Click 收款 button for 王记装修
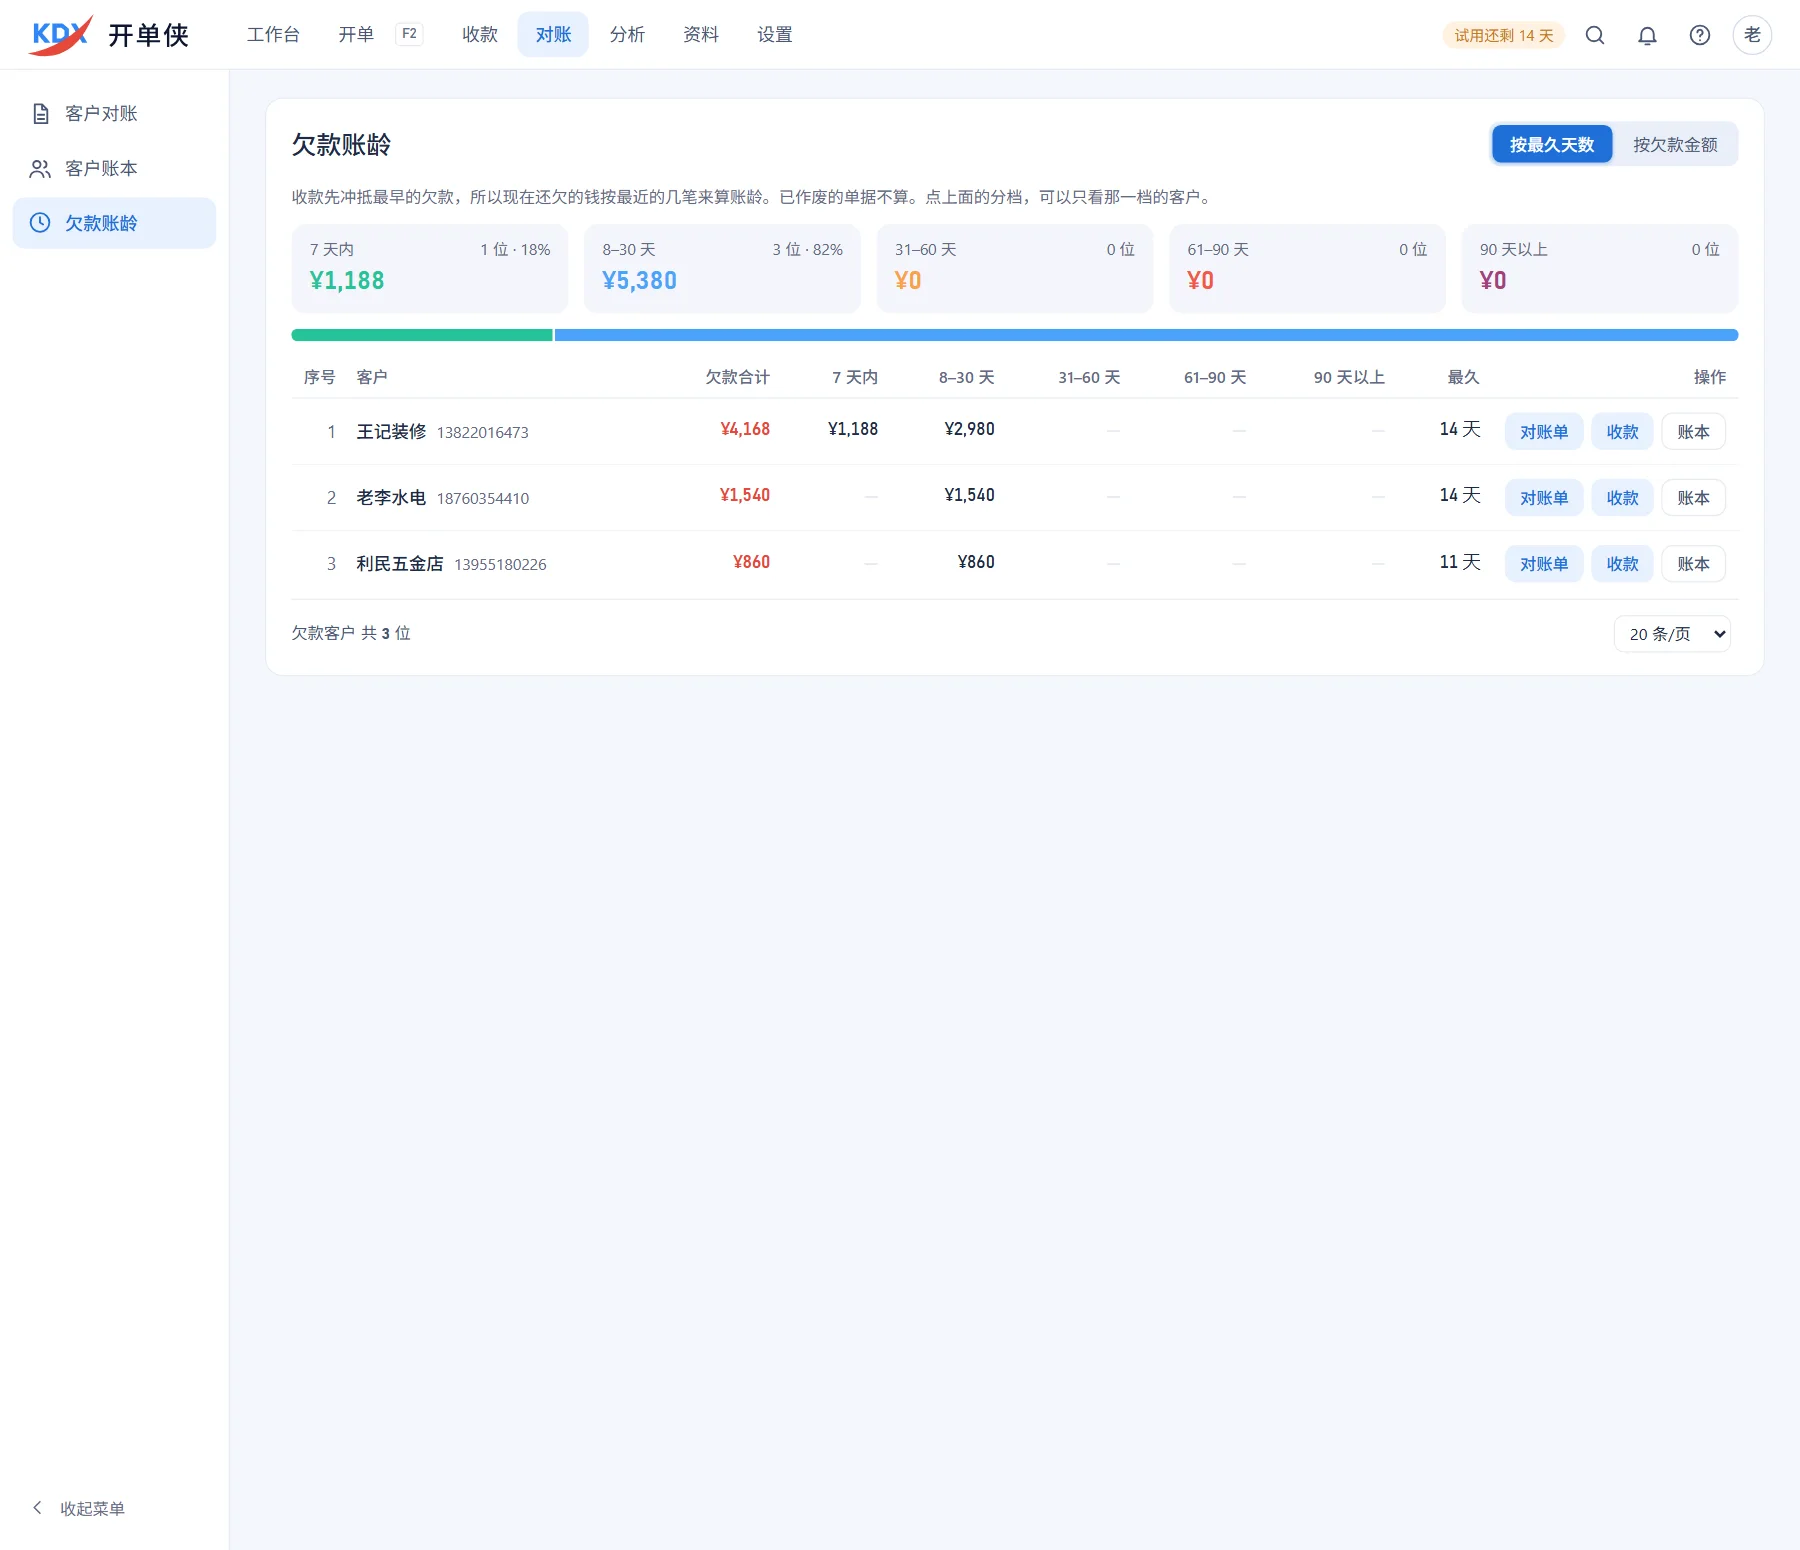This screenshot has width=1800, height=1550. coord(1622,432)
